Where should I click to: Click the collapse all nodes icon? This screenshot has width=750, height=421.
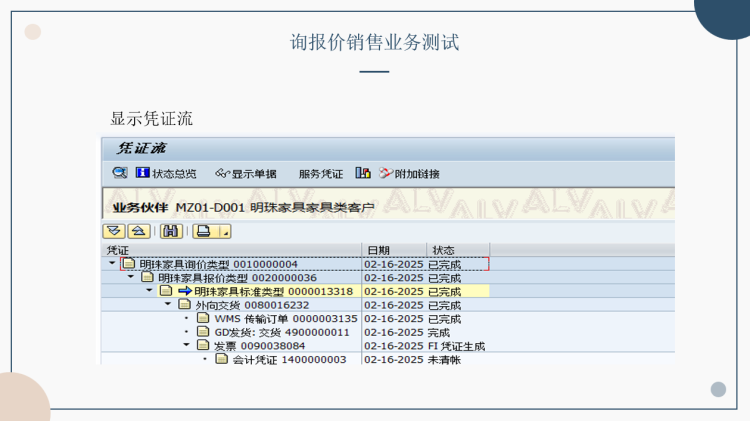point(139,232)
